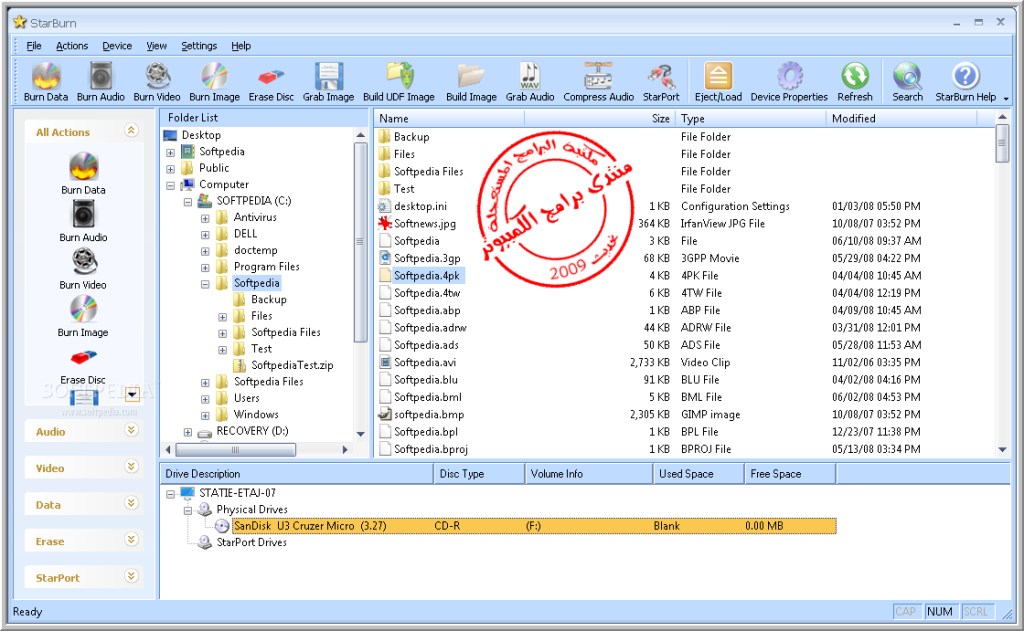1024x631 pixels.
Task: Choose Erase Disc in All Actions panel
Action: [84, 366]
